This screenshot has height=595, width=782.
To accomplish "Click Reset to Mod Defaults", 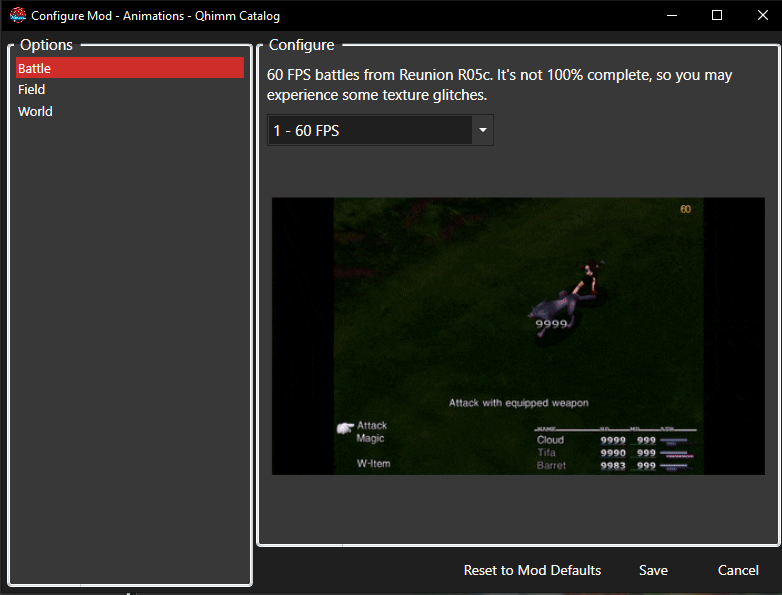I will coord(532,570).
